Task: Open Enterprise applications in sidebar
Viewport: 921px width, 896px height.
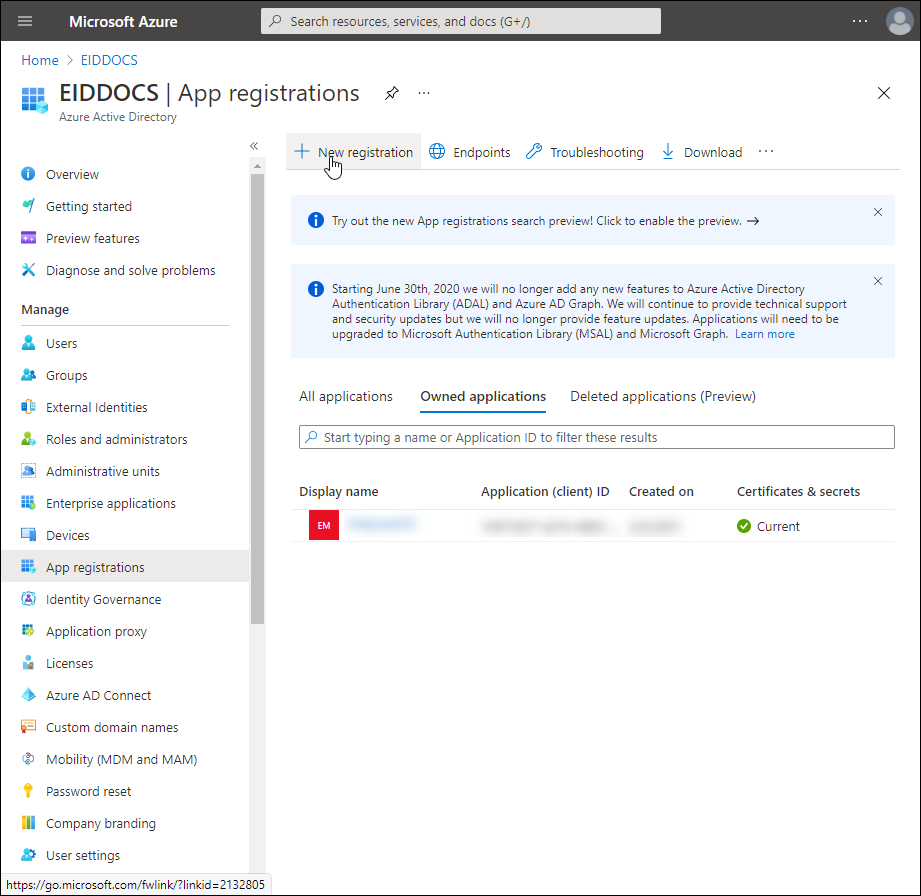Action: pyautogui.click(x=110, y=503)
